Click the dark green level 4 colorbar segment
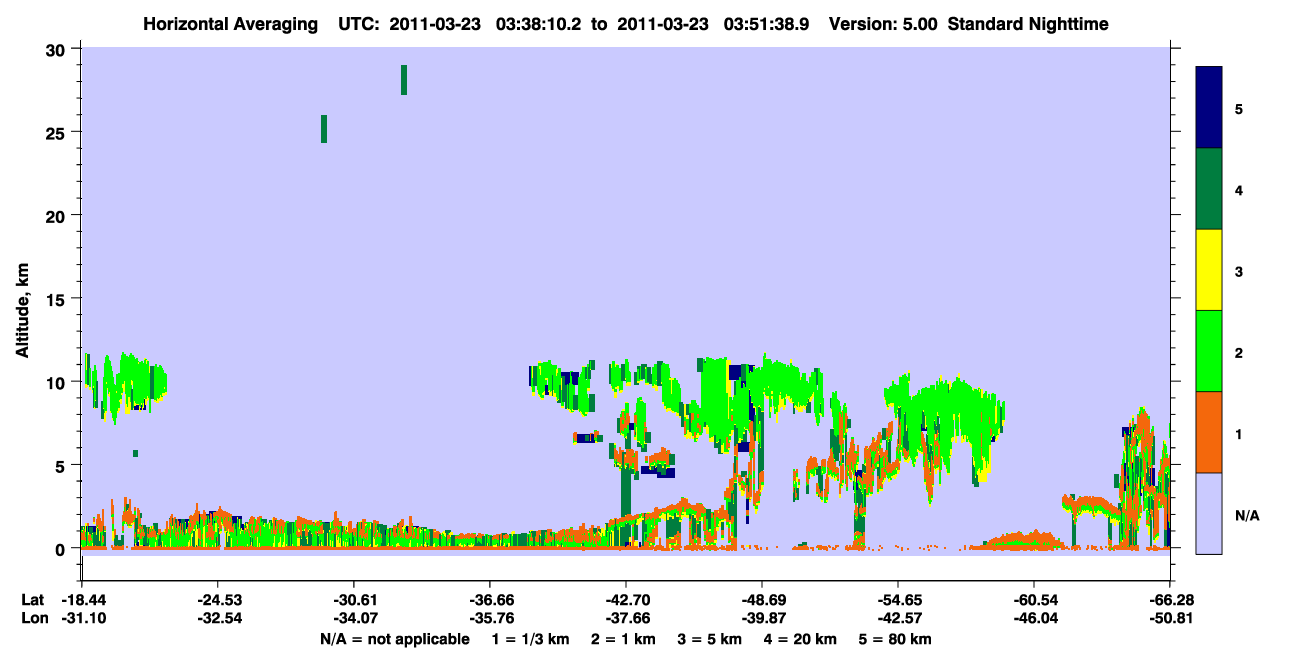The height and width of the screenshot is (667, 1300). [1209, 189]
